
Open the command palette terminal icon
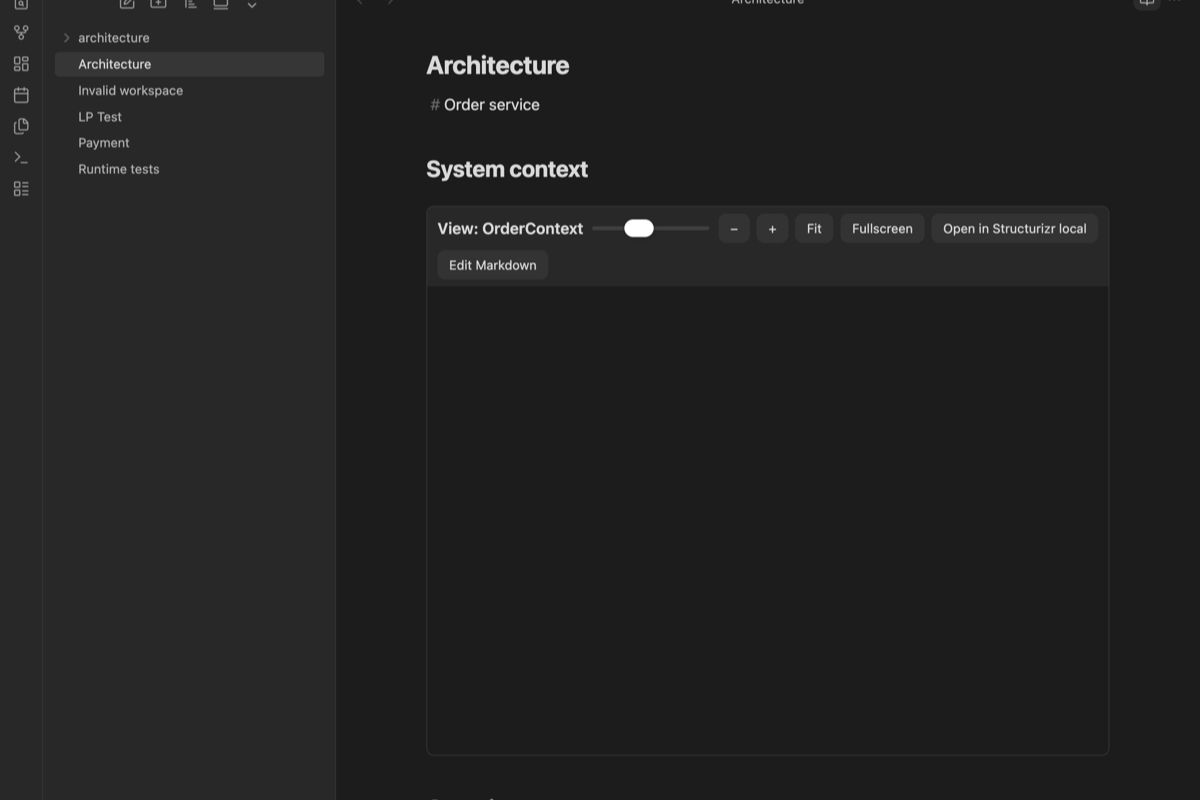(21, 157)
